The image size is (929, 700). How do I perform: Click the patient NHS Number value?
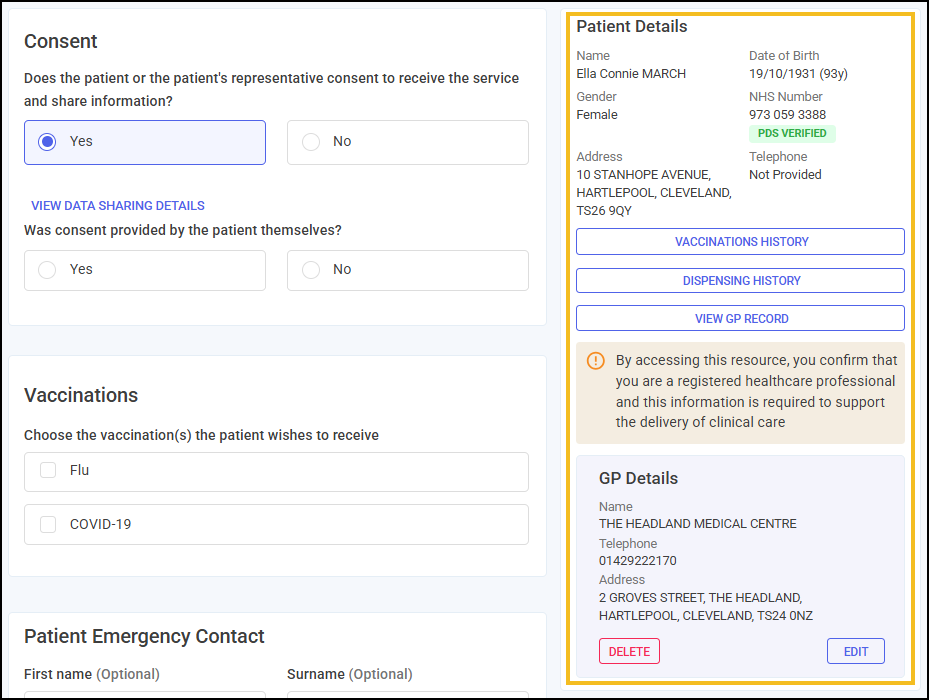click(x=787, y=115)
